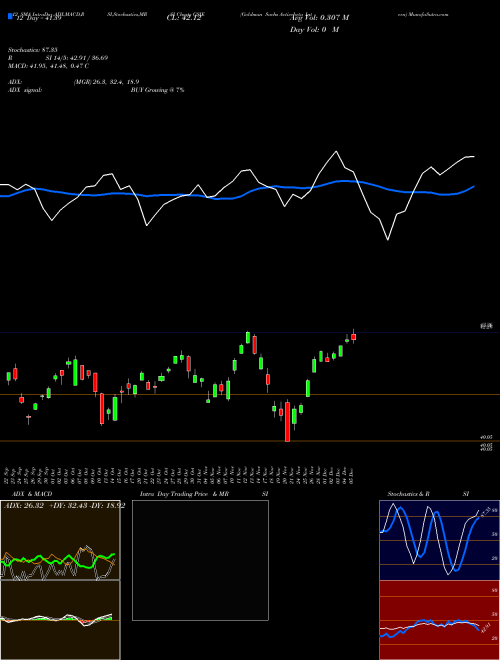Click the ADX indicator mini chart
The height and width of the screenshot is (660, 500).
coord(60,540)
